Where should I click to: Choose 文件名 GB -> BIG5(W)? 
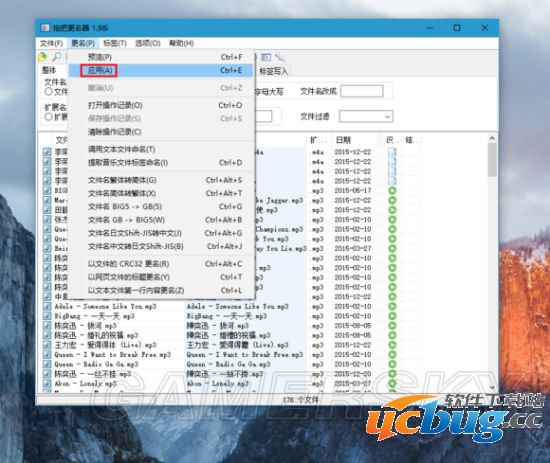161,220
